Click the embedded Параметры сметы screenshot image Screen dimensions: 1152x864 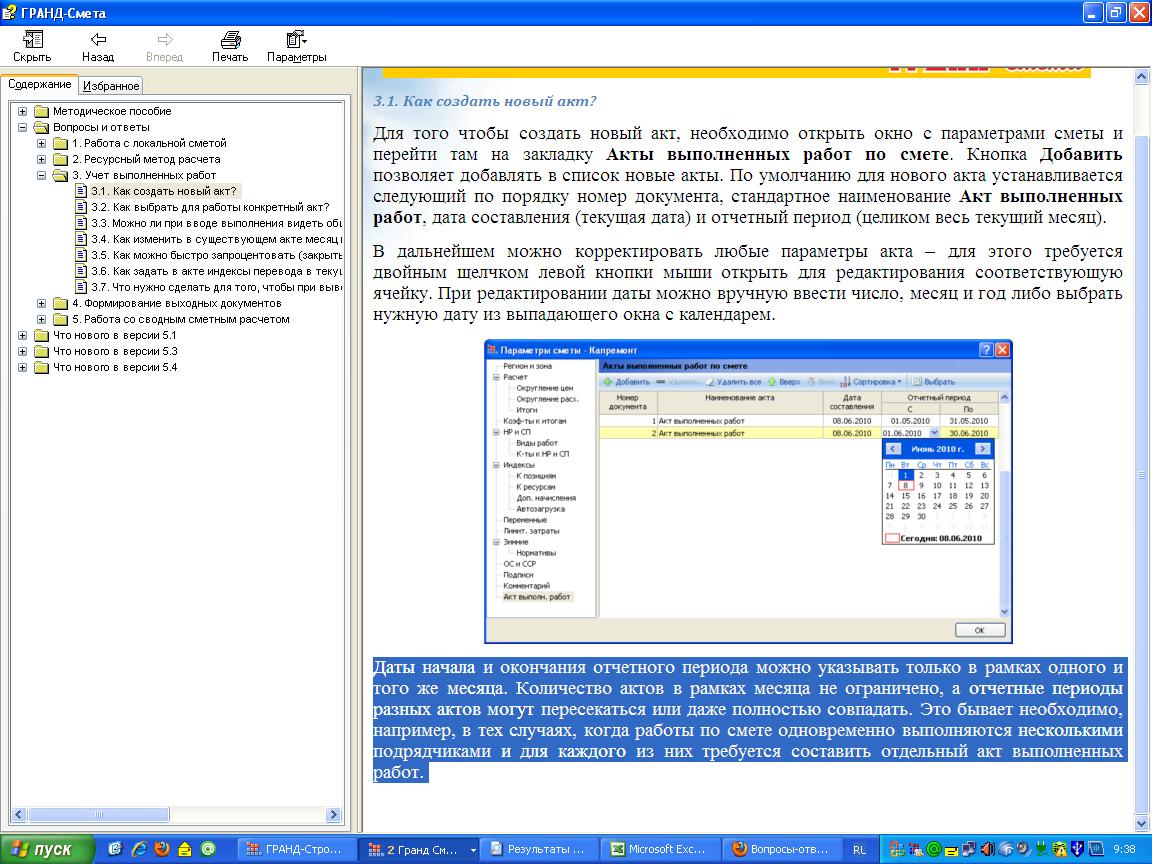(748, 492)
